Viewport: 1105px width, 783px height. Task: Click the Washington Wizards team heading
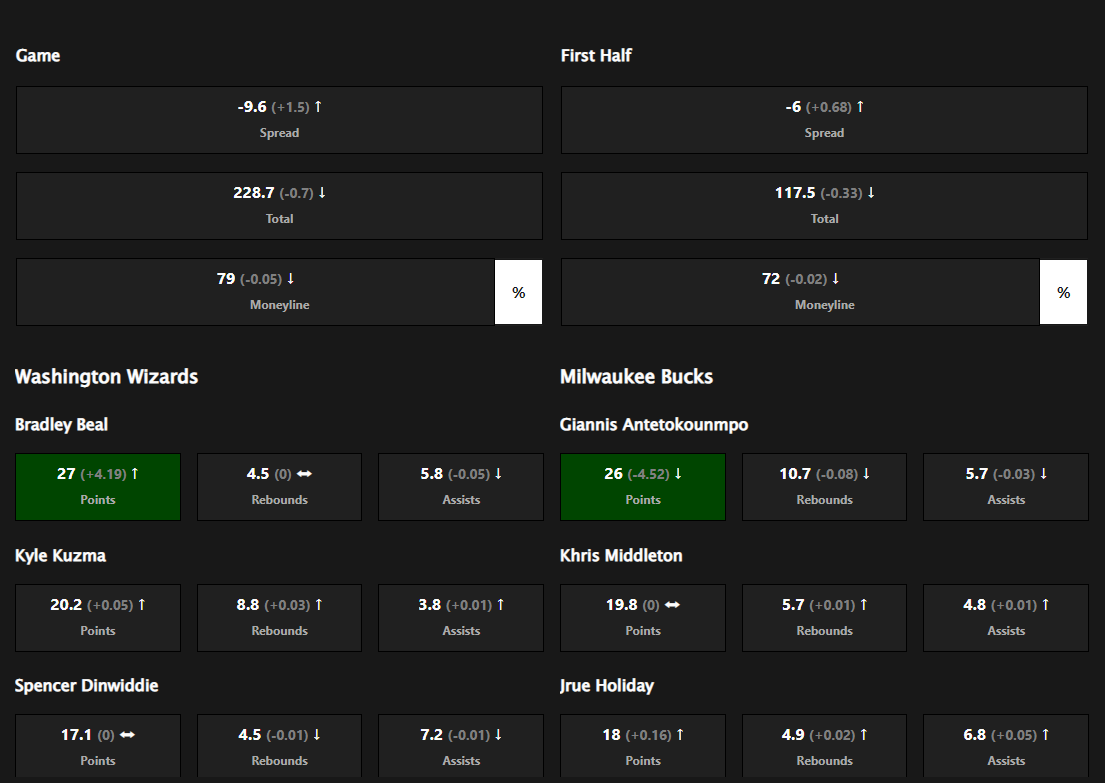coord(106,377)
